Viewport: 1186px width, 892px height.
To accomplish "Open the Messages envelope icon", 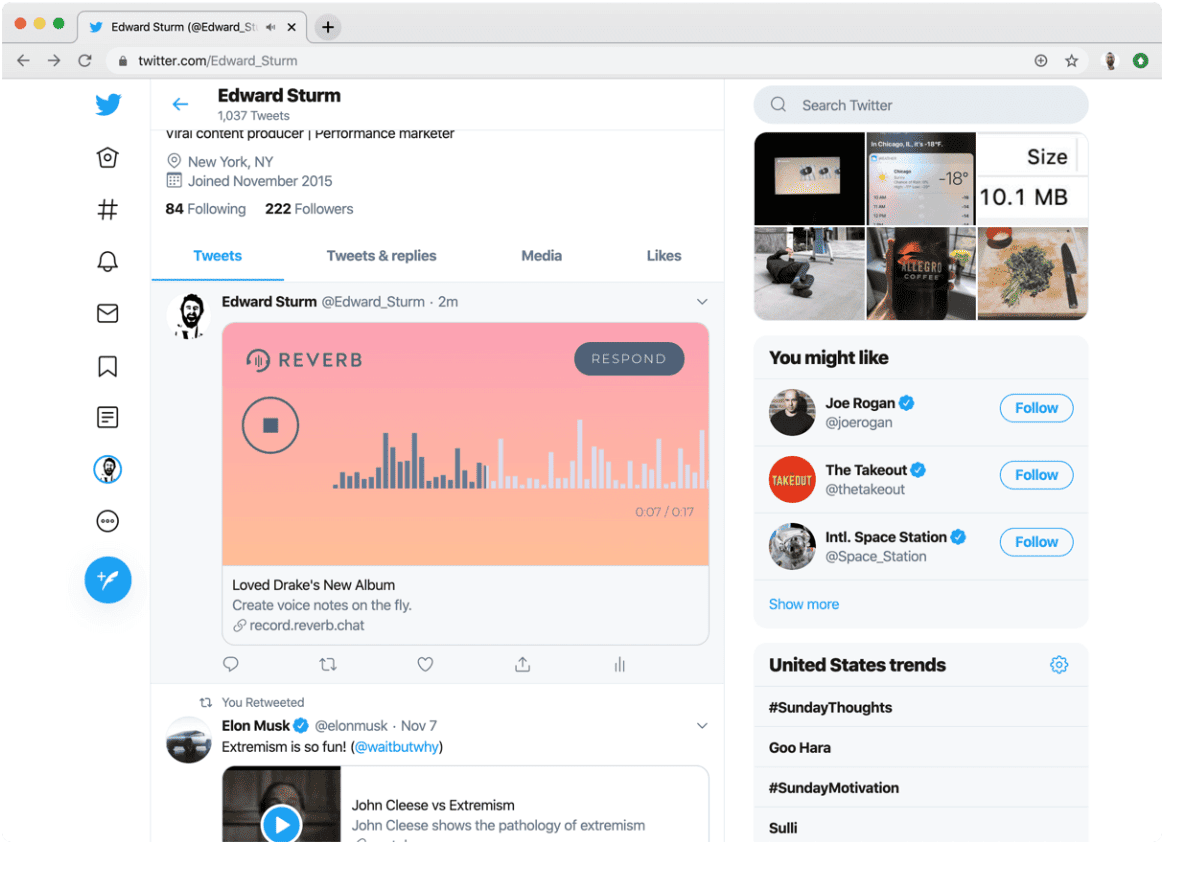I will tap(107, 313).
